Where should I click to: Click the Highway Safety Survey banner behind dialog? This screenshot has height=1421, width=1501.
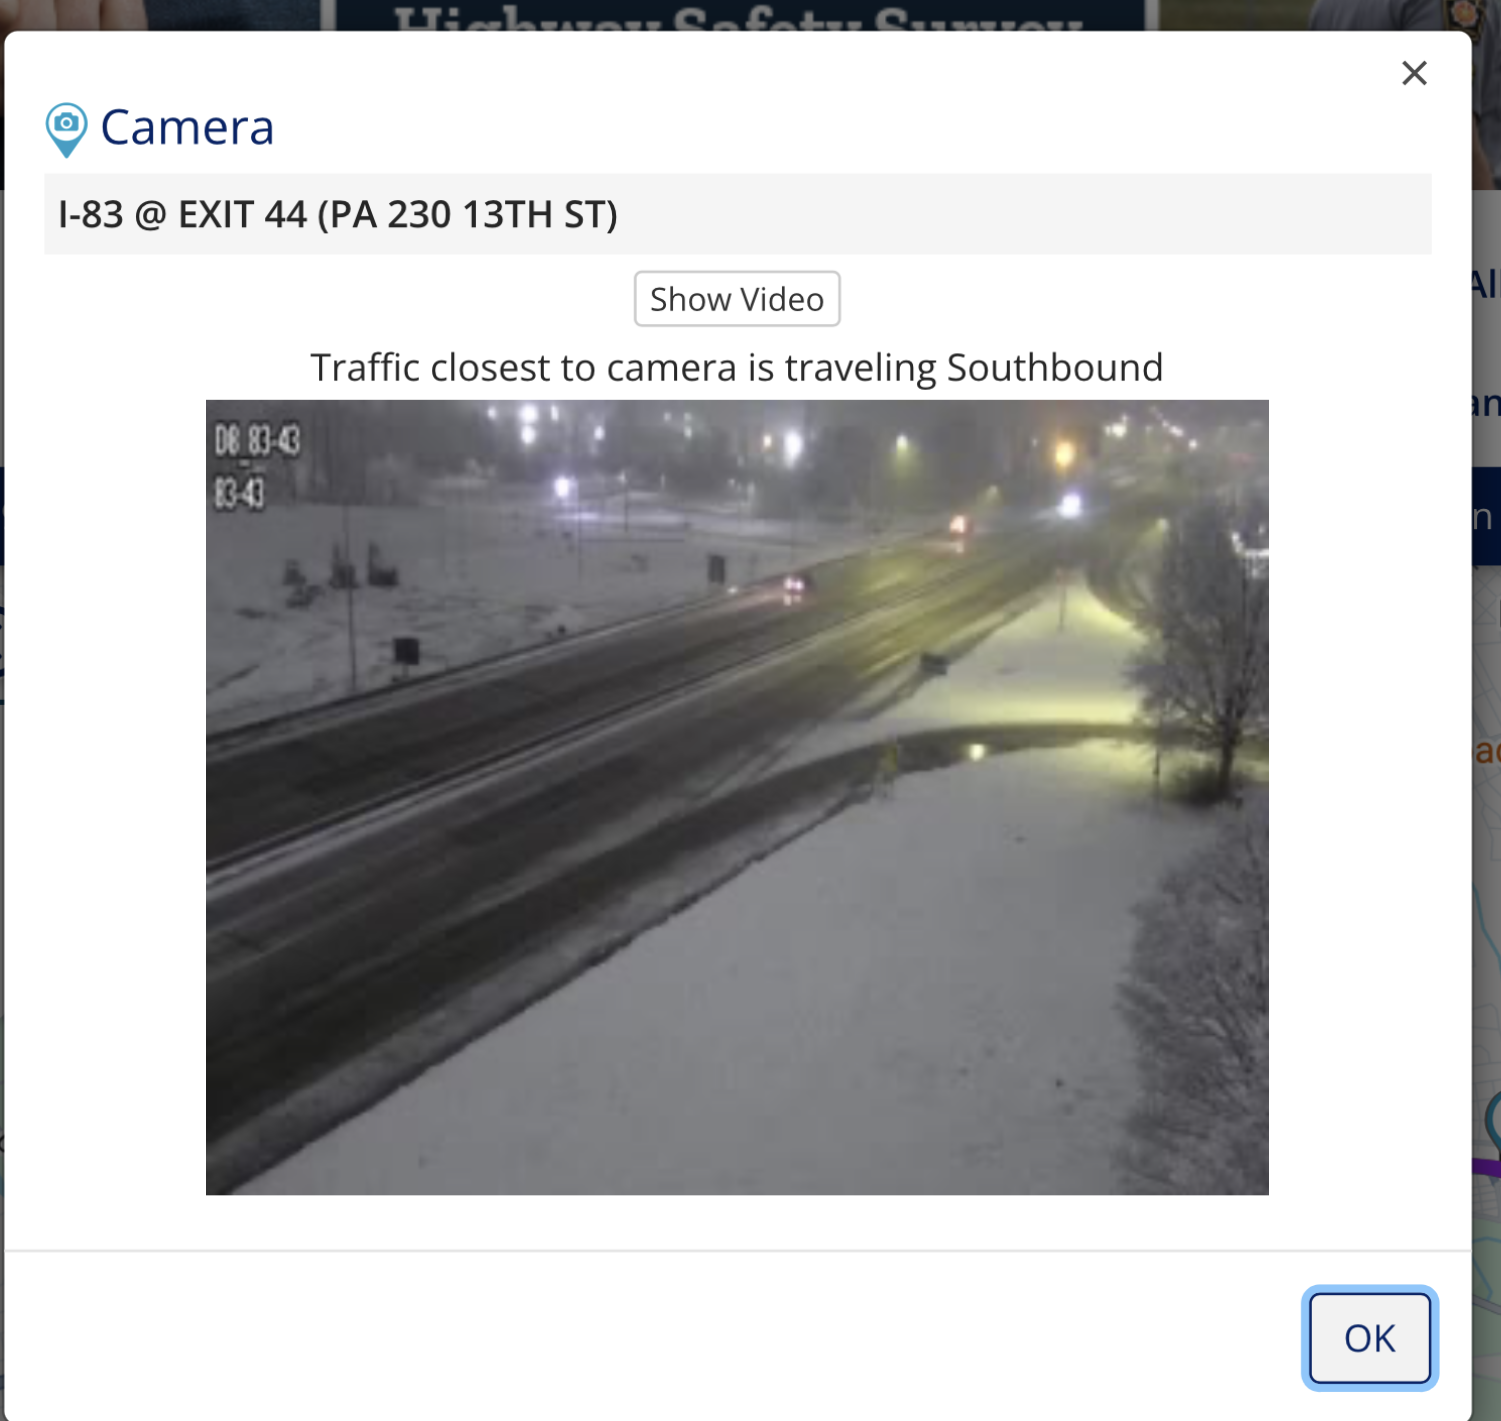740,16
